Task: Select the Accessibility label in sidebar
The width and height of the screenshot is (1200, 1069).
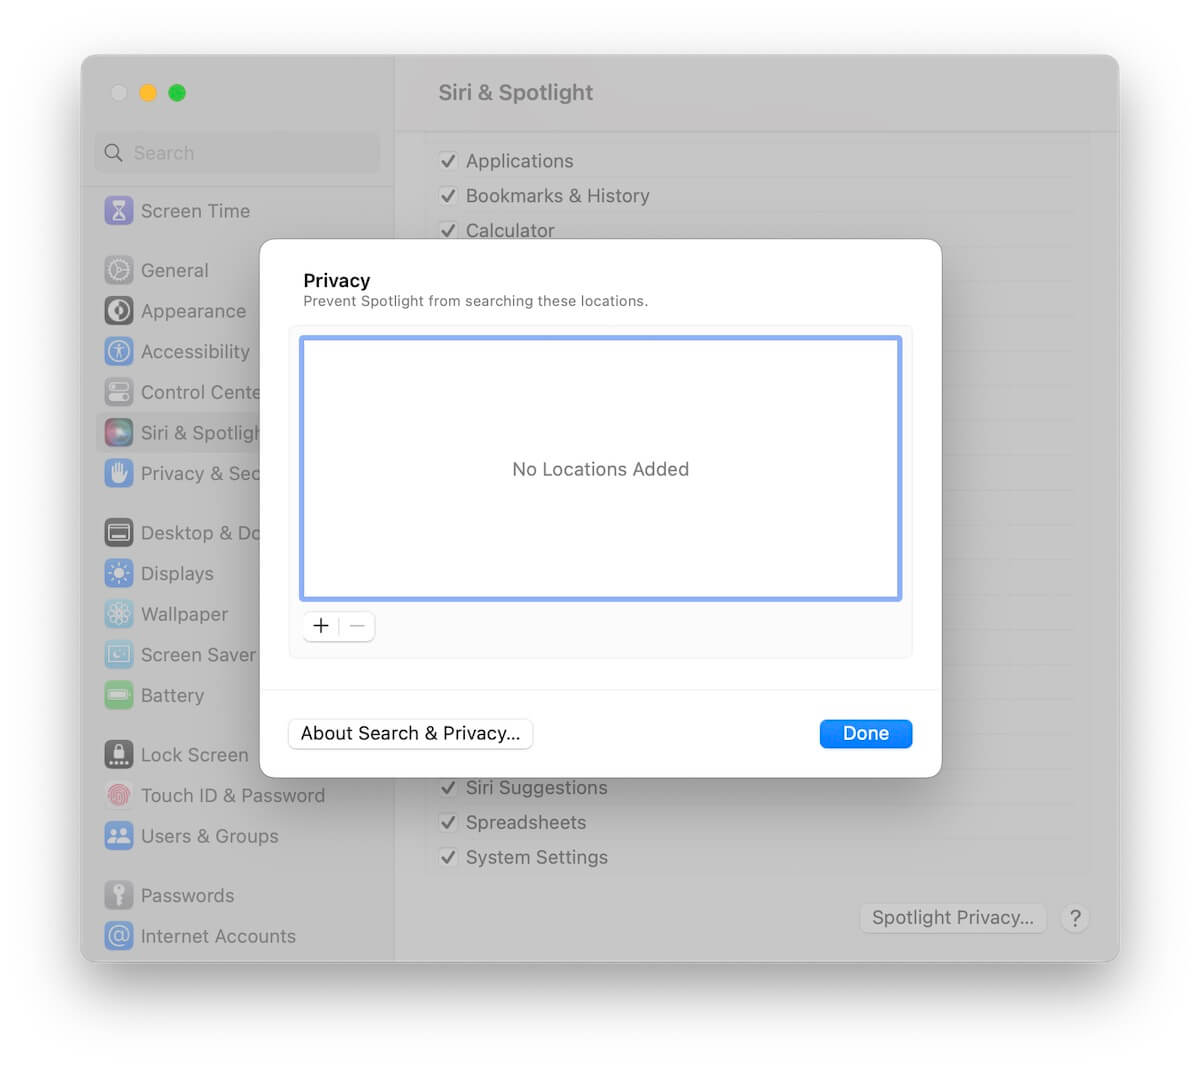Action: (195, 352)
